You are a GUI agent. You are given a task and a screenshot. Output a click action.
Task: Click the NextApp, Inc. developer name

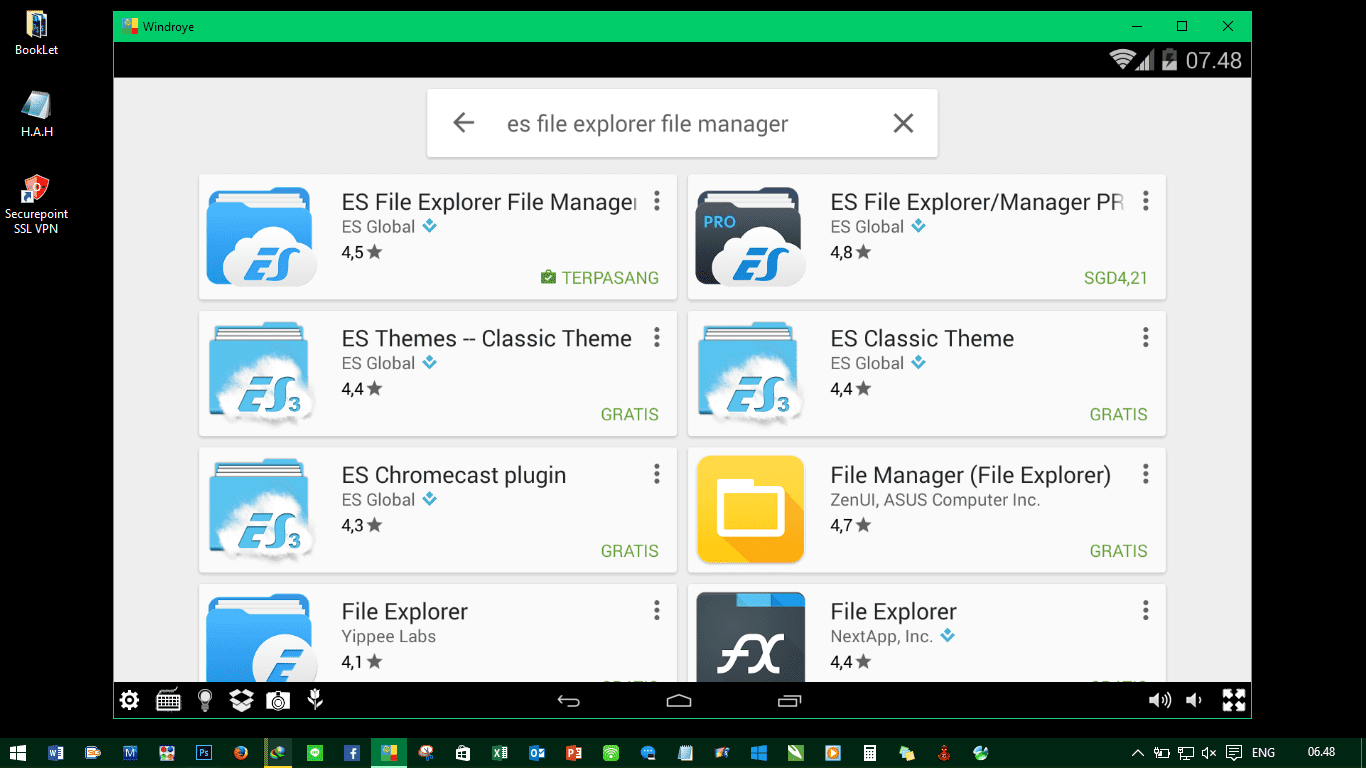point(882,636)
